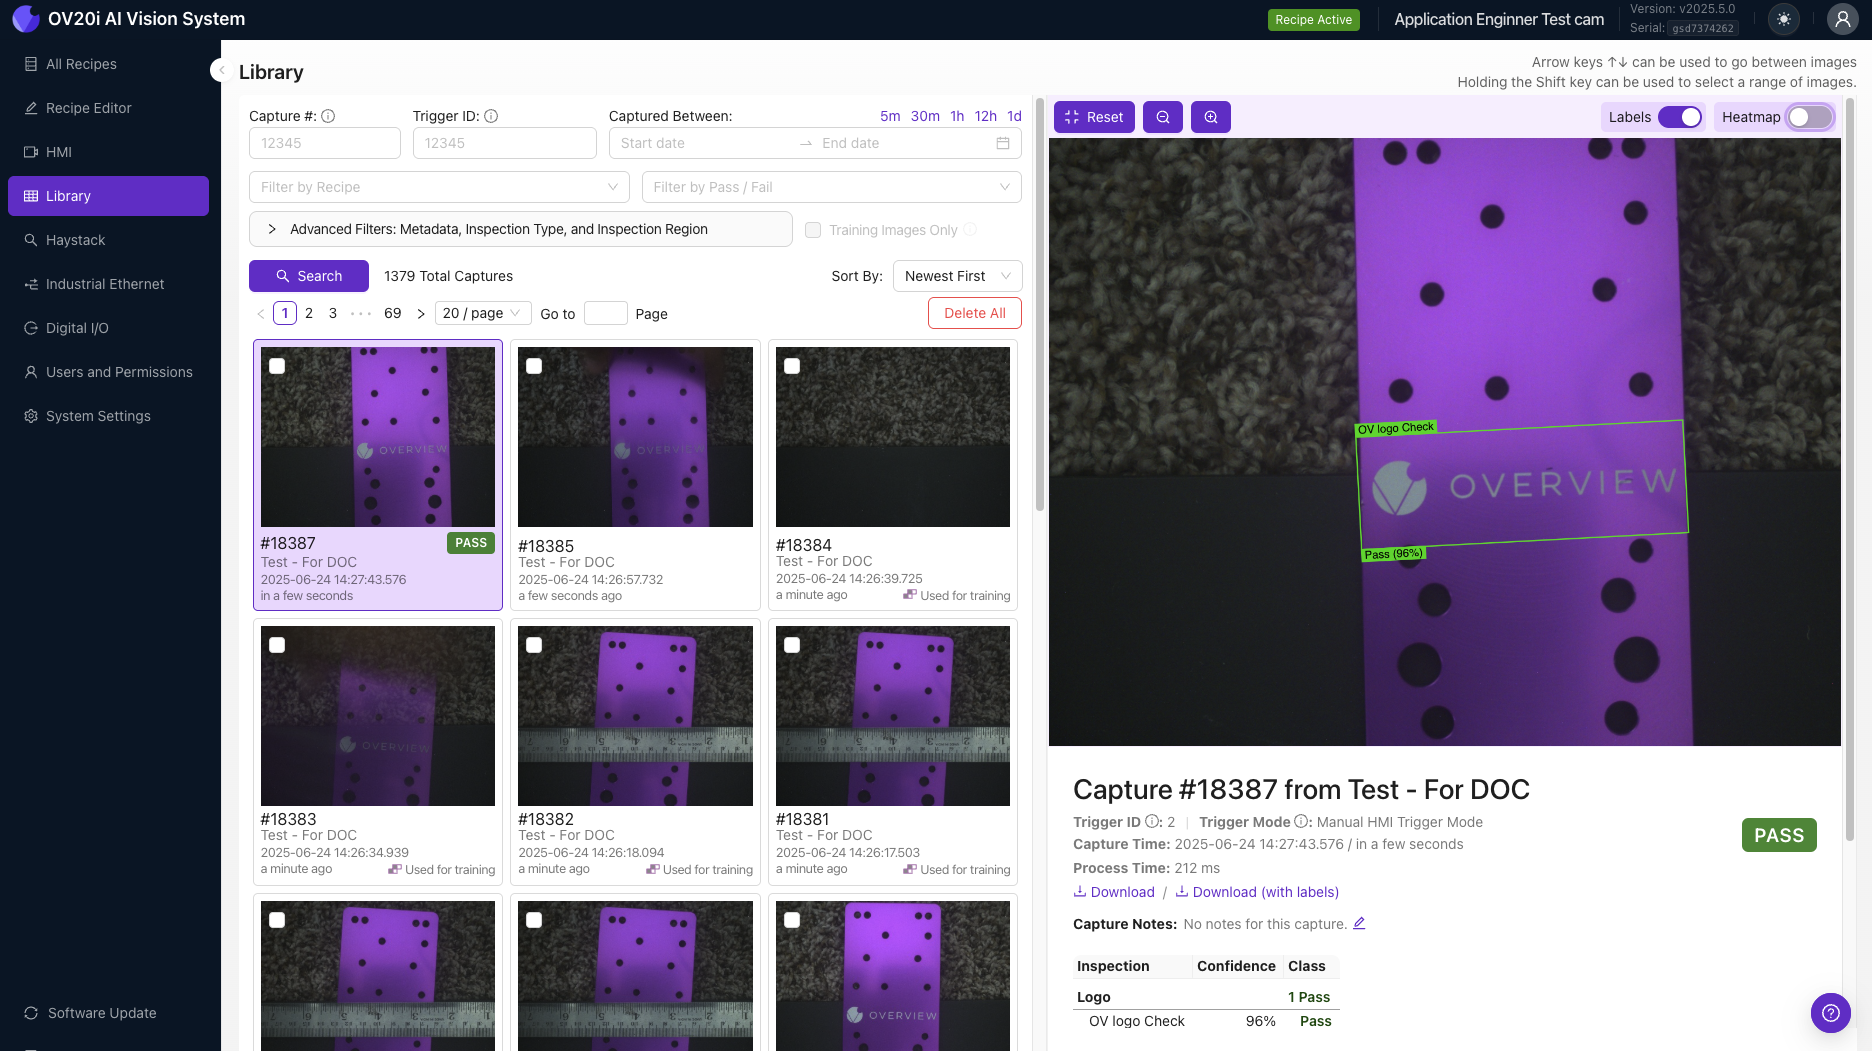Viewport: 1872px width, 1051px height.
Task: Open the calendar date picker icon
Action: tap(1003, 143)
